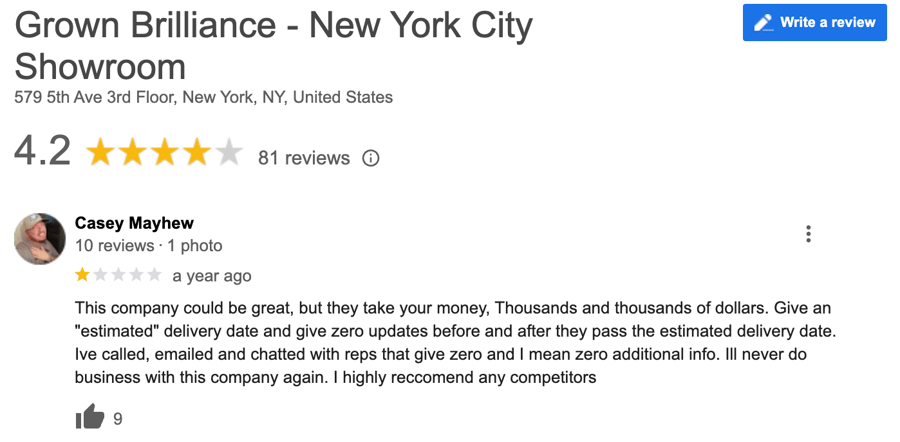Open the 81 reviews link
Screen dimensions: 900x442
304,158
